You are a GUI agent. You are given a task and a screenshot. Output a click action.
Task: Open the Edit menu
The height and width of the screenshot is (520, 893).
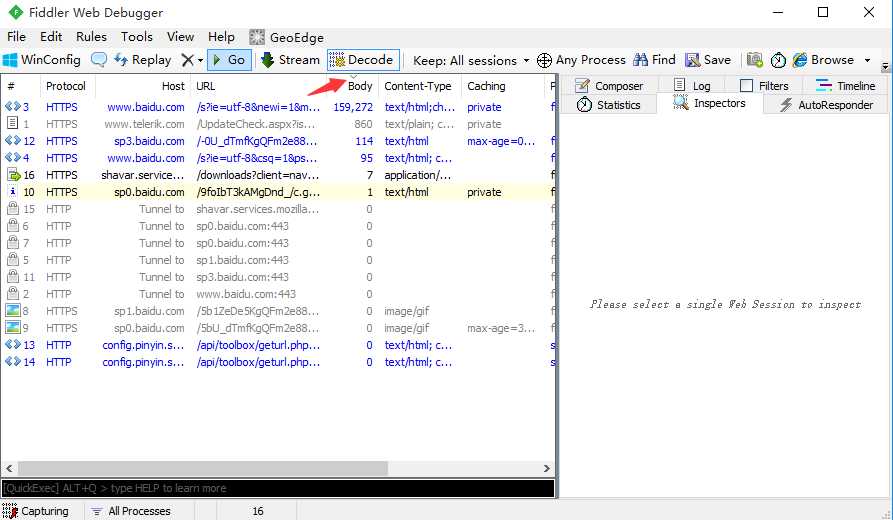click(51, 37)
